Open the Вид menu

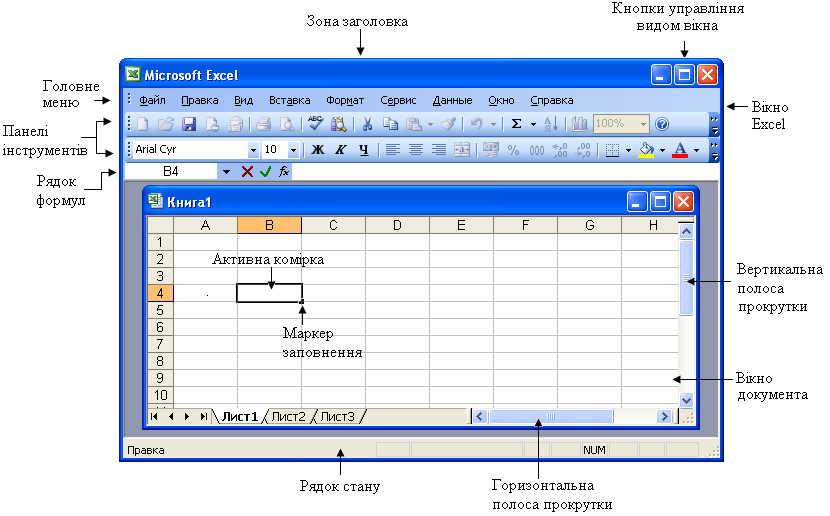[x=243, y=100]
